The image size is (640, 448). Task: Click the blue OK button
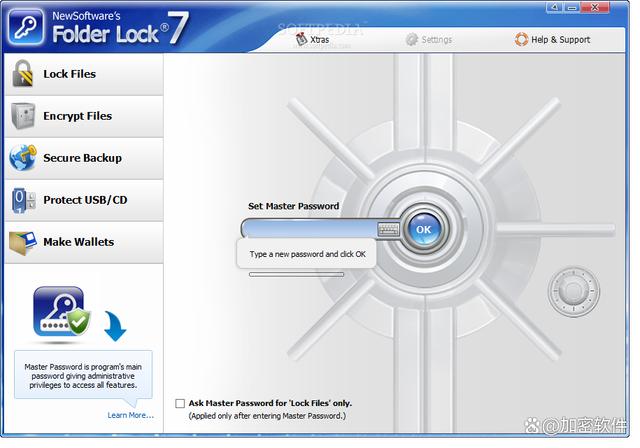point(424,229)
